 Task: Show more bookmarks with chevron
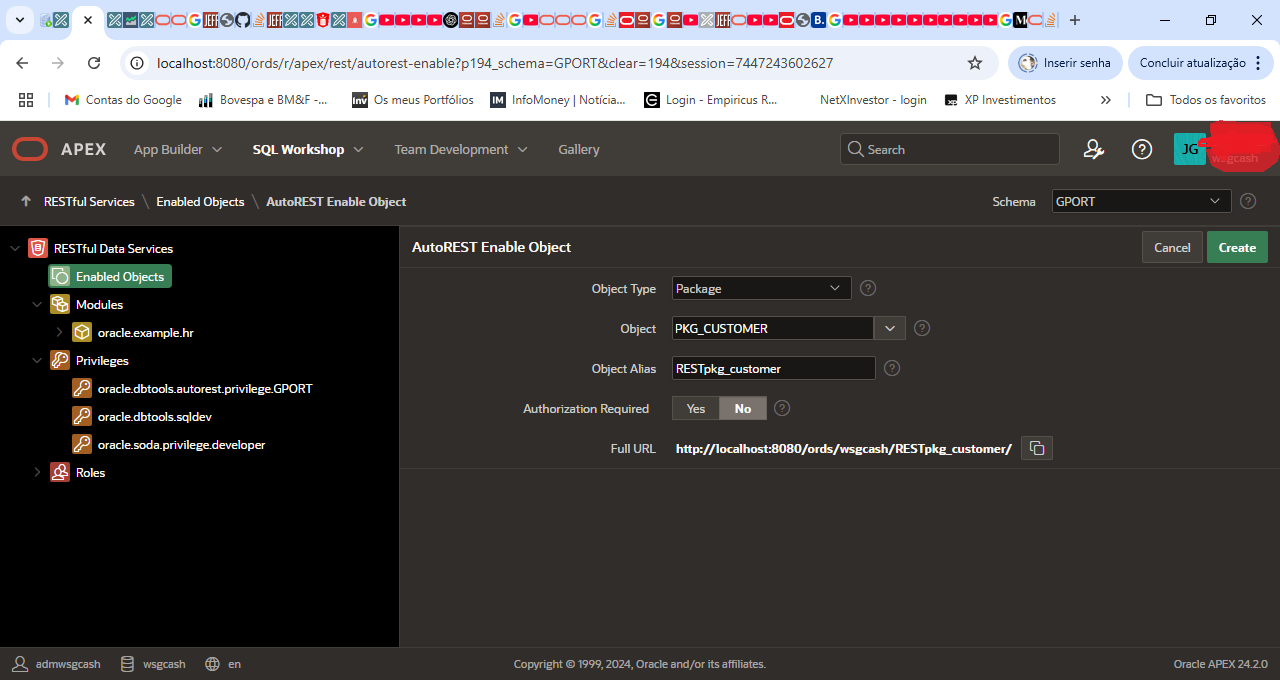point(1105,100)
